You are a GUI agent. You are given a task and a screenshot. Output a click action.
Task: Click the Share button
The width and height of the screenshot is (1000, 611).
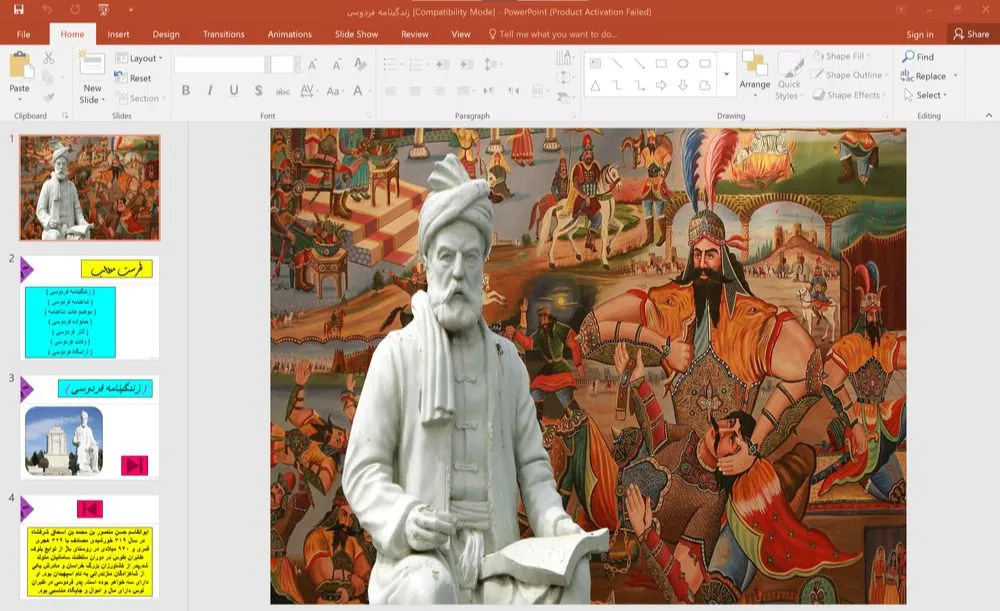[971, 34]
